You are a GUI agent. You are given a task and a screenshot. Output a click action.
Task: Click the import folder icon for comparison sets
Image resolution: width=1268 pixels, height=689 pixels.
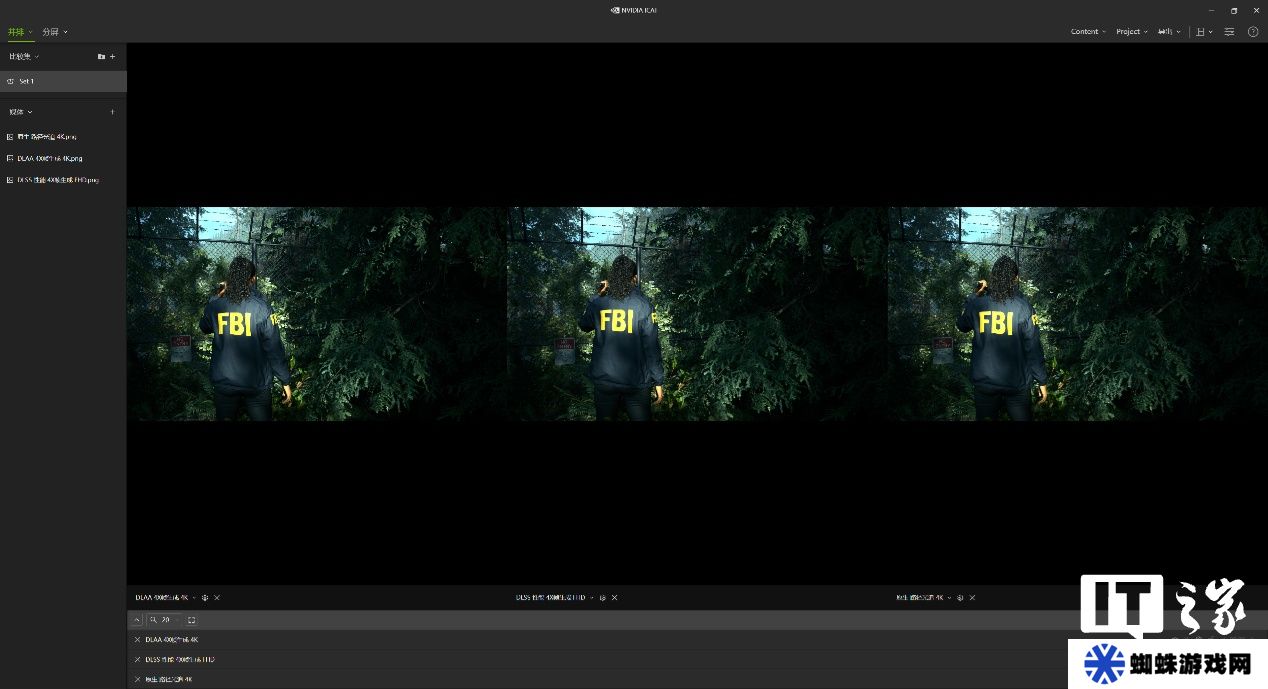tap(101, 57)
